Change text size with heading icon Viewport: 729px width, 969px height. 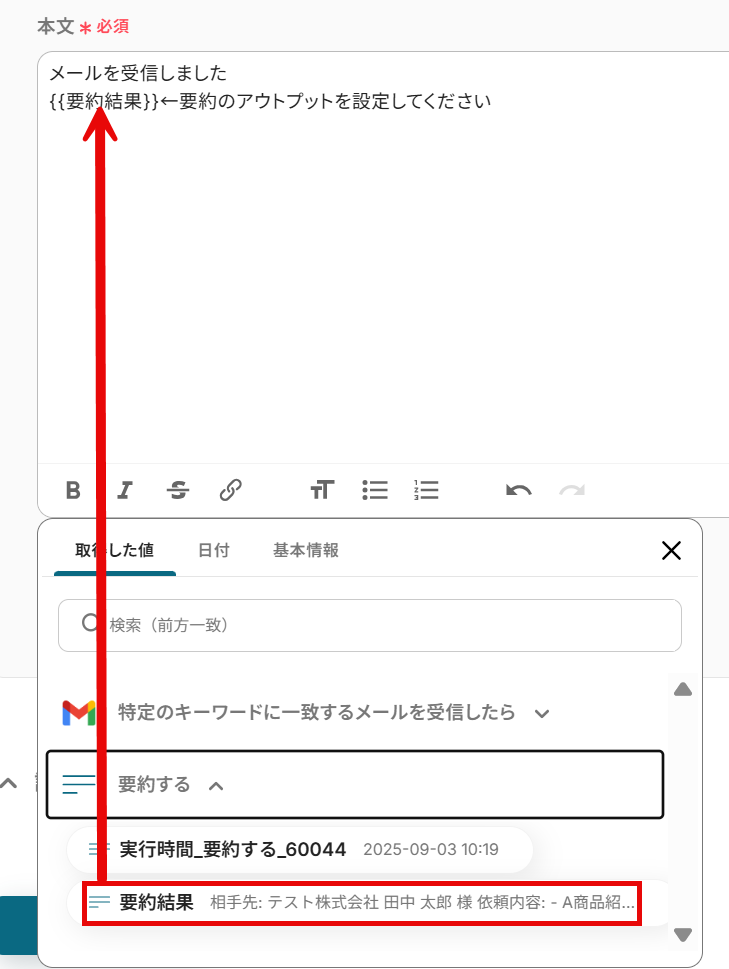coord(322,490)
